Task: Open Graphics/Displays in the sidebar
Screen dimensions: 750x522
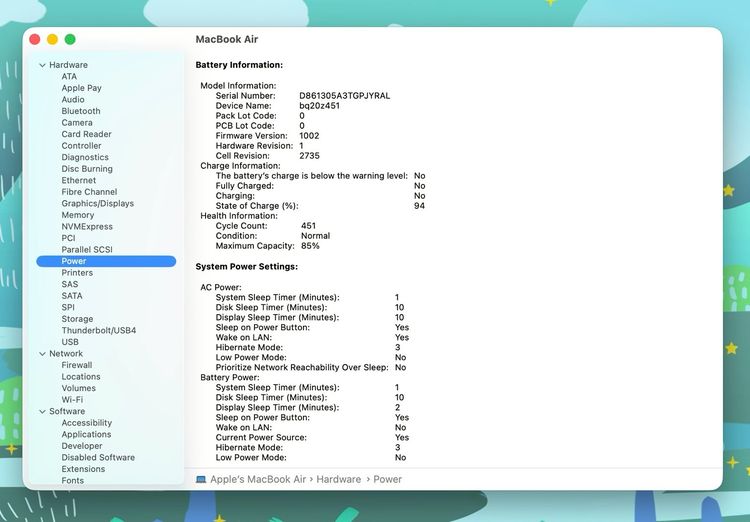Action: click(x=98, y=203)
